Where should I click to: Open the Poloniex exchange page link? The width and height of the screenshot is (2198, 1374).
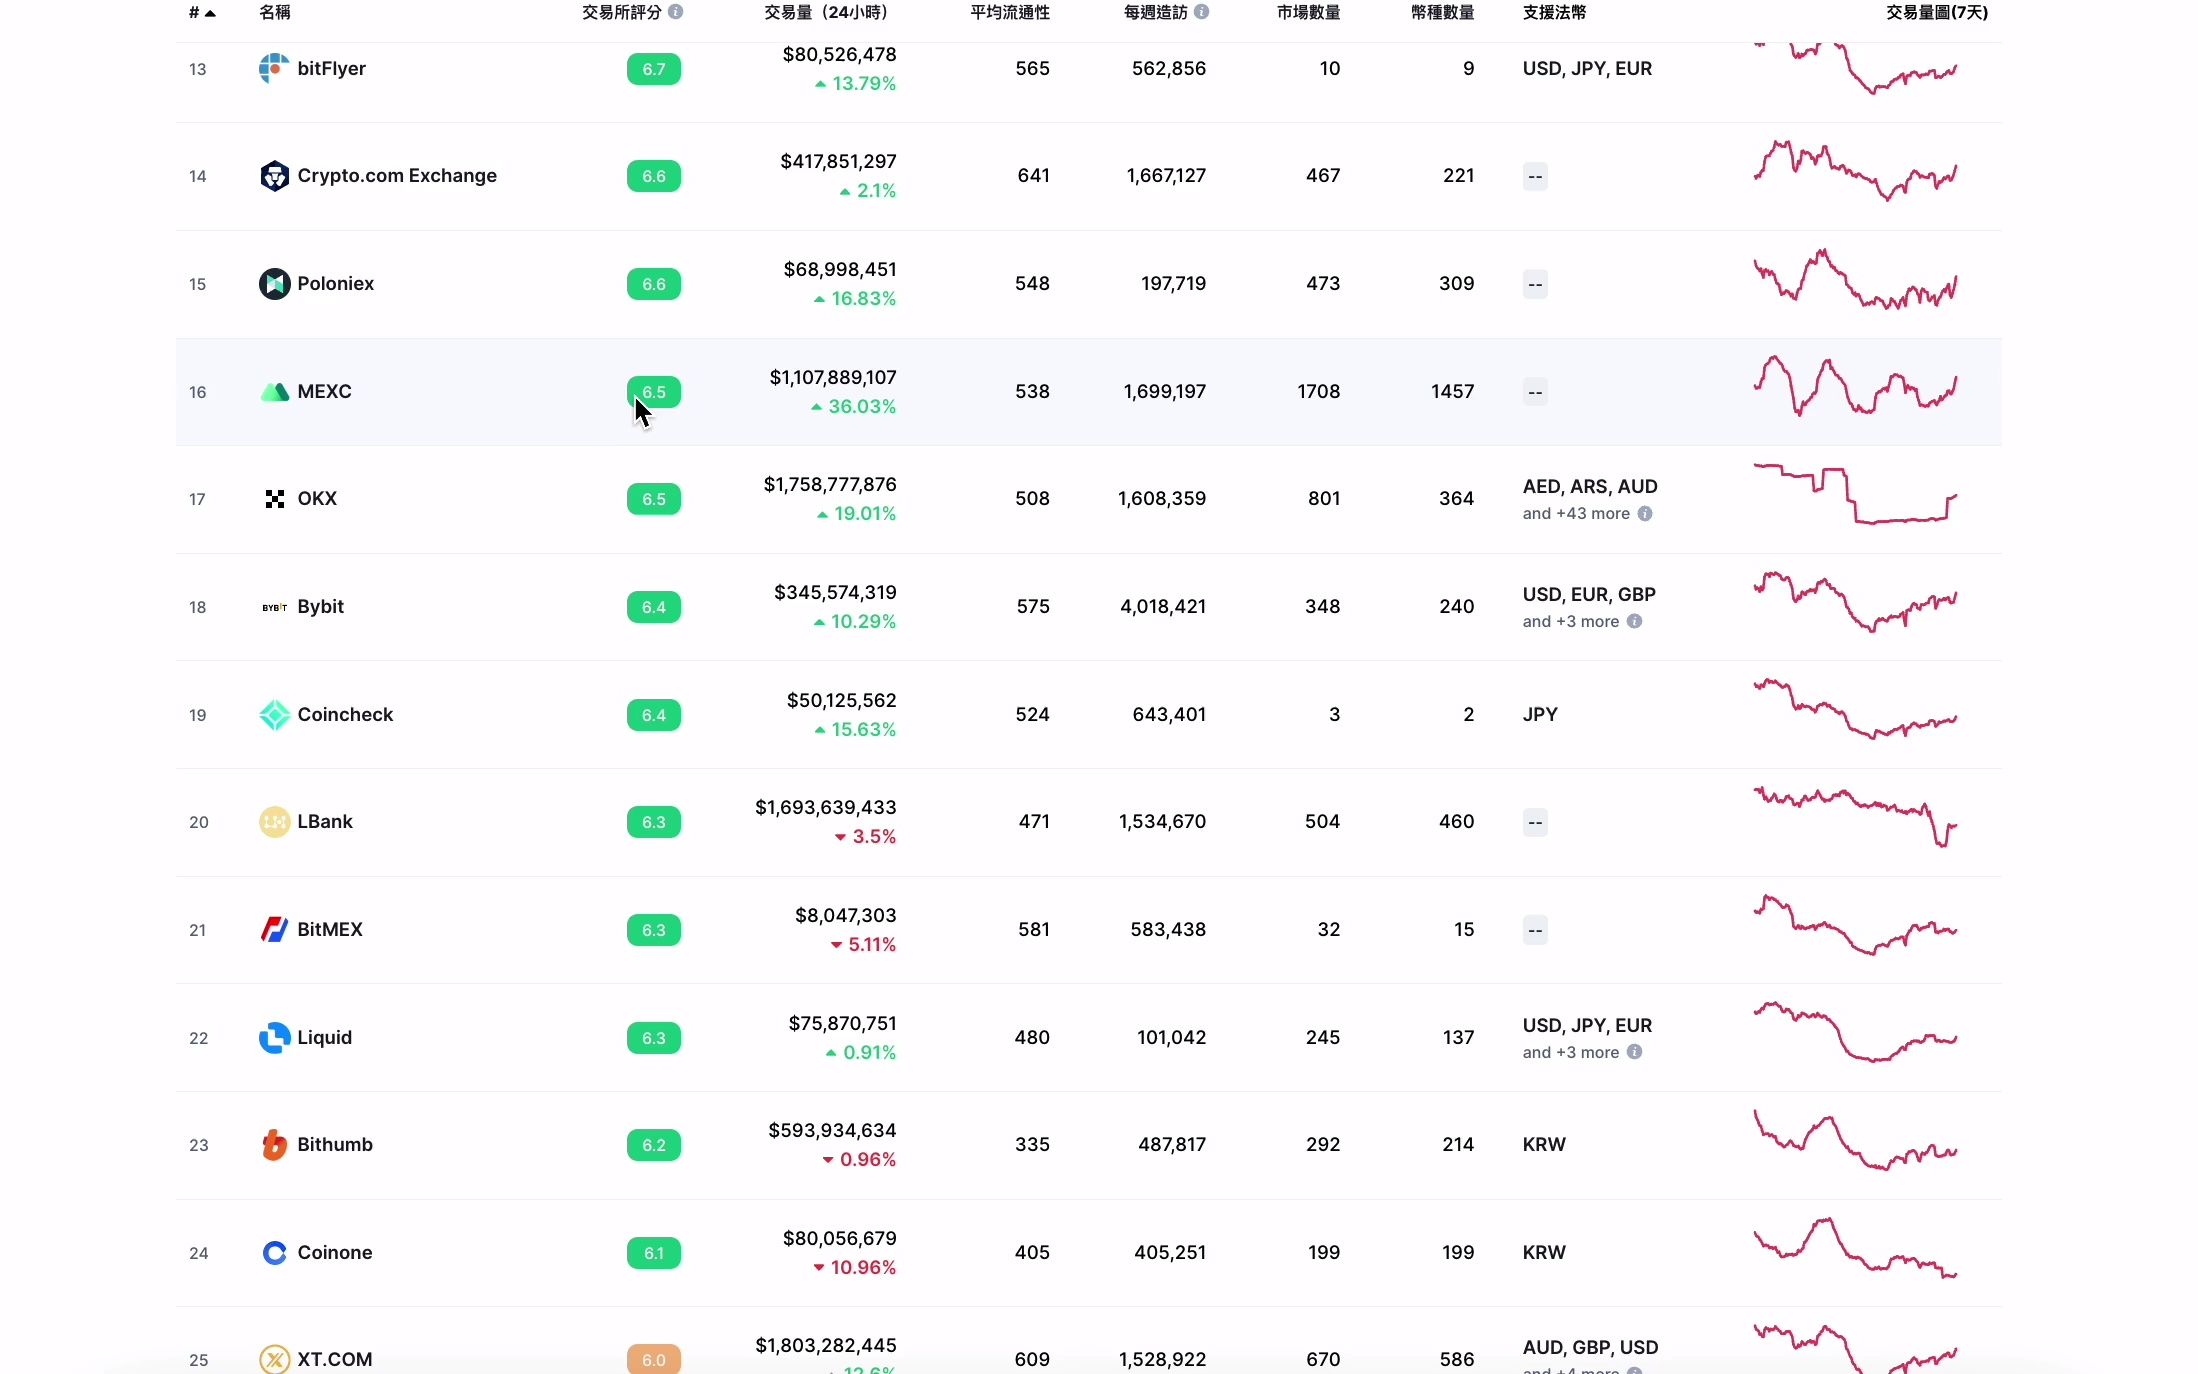[x=335, y=284]
